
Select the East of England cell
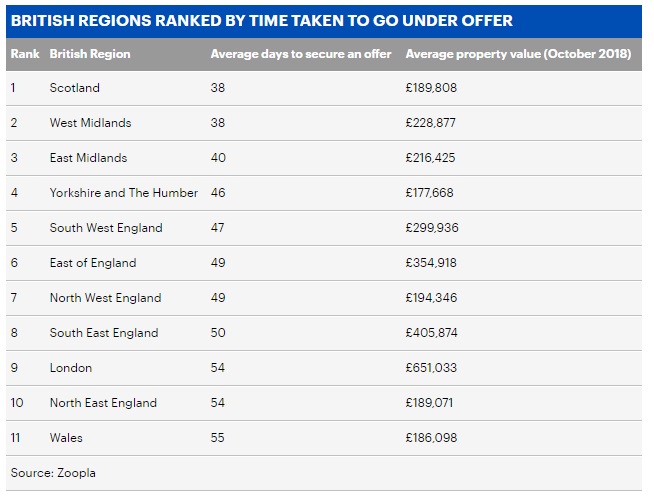pyautogui.click(x=93, y=263)
